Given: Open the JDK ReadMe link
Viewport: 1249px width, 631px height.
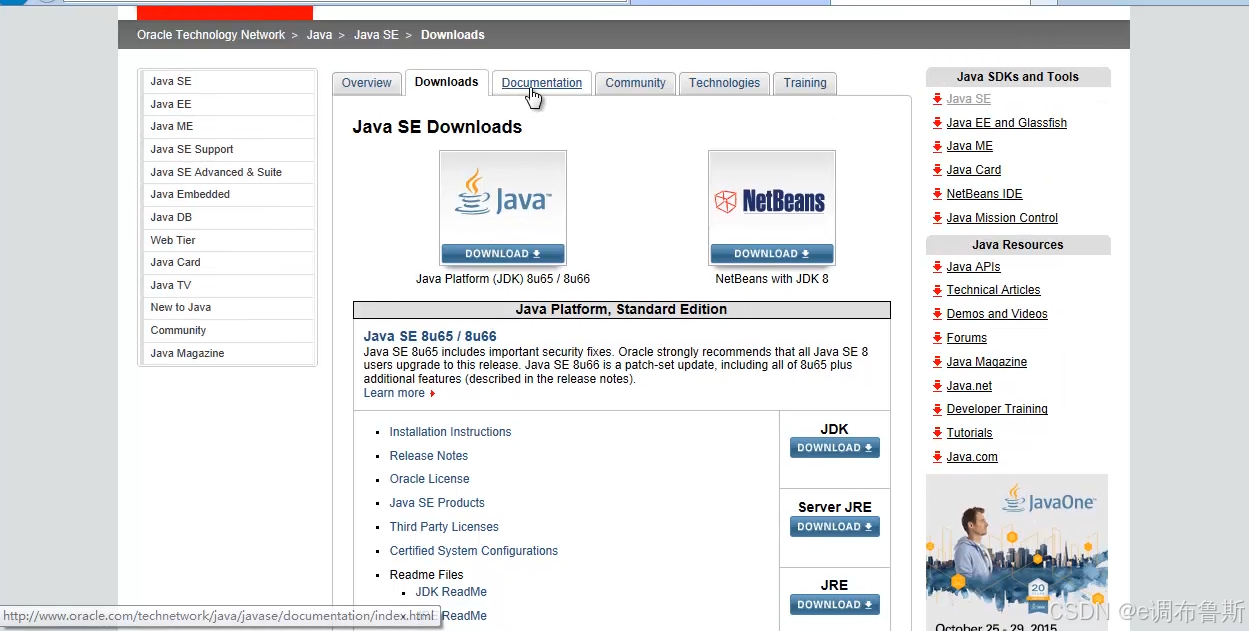Looking at the screenshot, I should pyautogui.click(x=451, y=592).
